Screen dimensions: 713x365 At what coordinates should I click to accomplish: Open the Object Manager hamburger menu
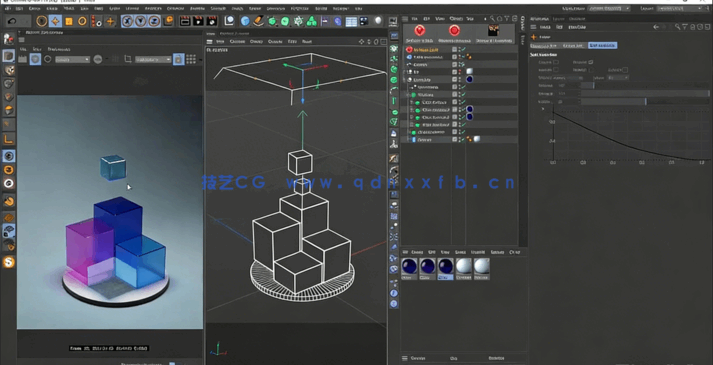click(405, 19)
